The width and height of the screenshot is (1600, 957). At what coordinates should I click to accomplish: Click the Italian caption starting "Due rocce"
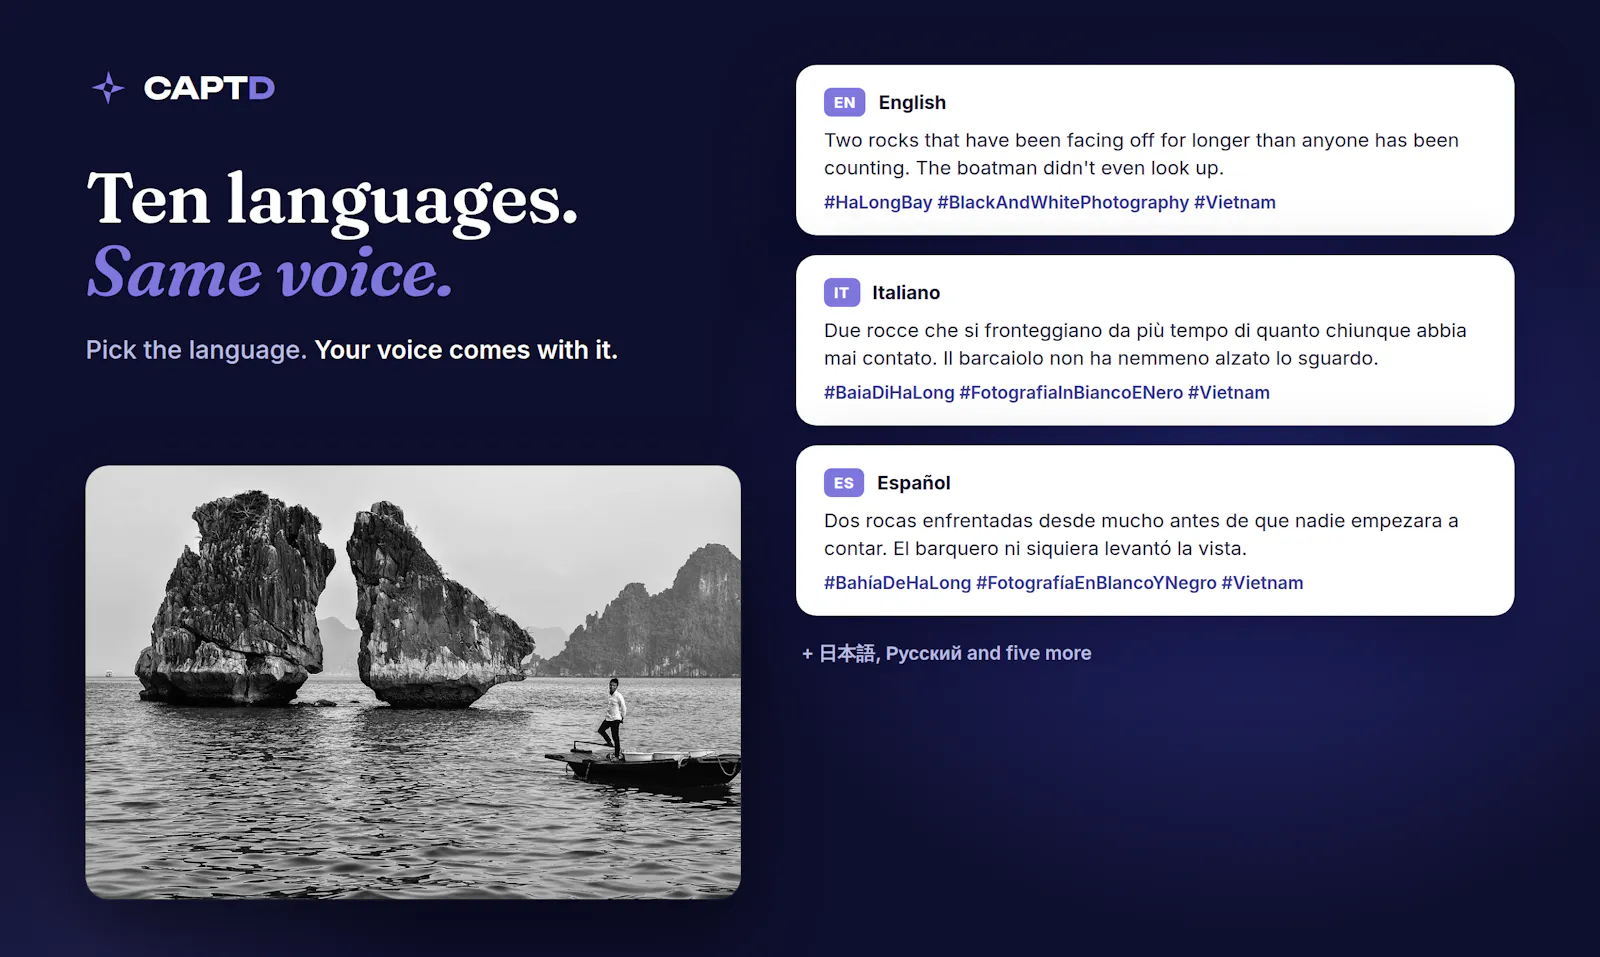(1145, 344)
